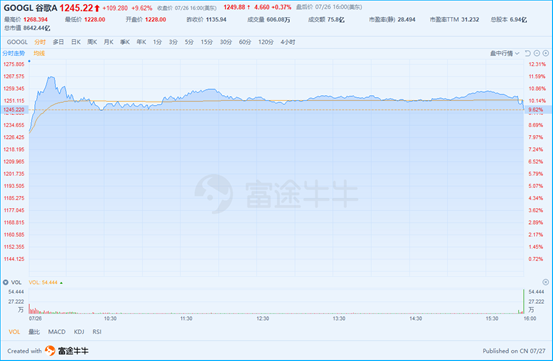
Task: Switch to the 年K chart tab
Action: 141,42
